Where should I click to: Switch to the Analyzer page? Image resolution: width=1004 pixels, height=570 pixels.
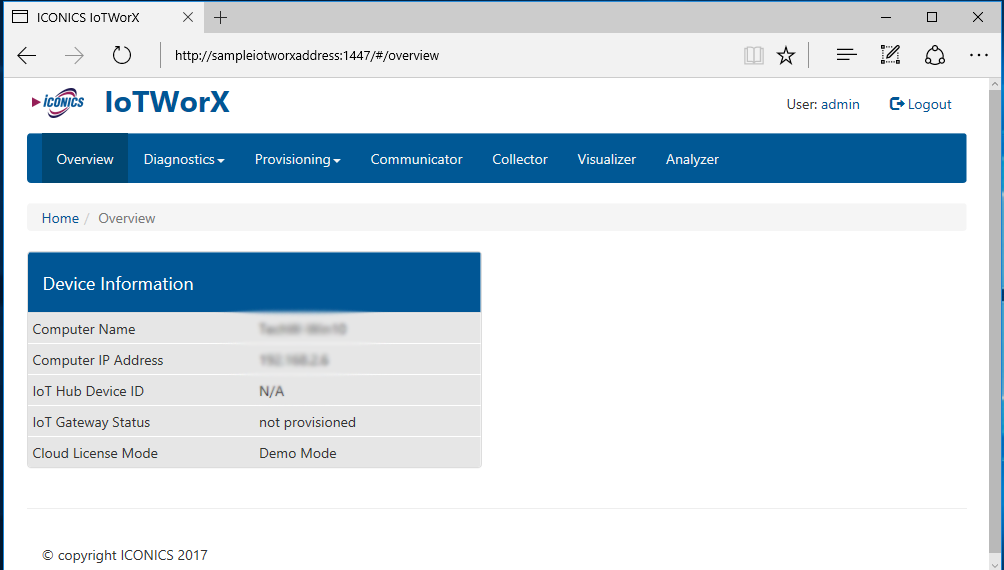[692, 159]
